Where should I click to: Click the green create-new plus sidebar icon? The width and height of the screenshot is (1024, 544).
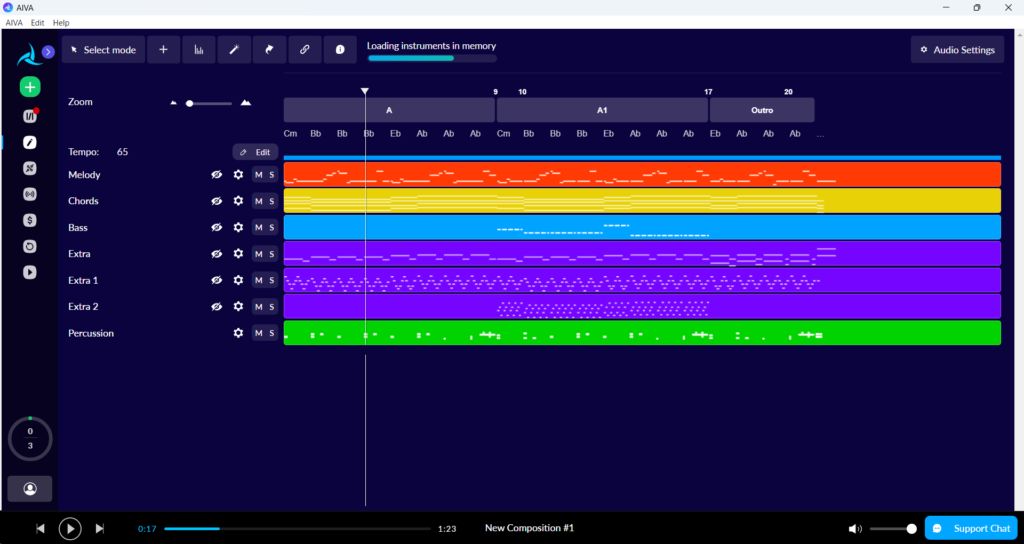tap(29, 87)
